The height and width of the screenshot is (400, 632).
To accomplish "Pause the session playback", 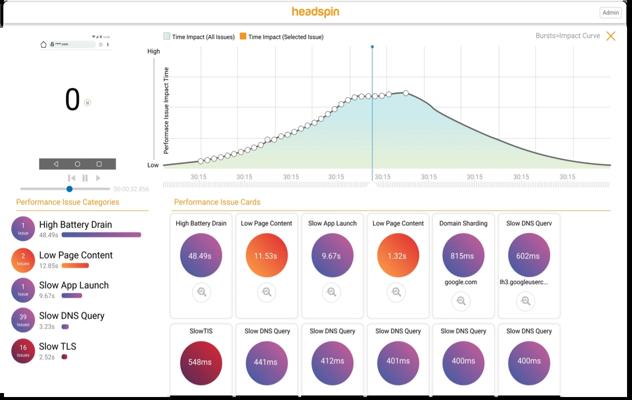I will [x=85, y=178].
